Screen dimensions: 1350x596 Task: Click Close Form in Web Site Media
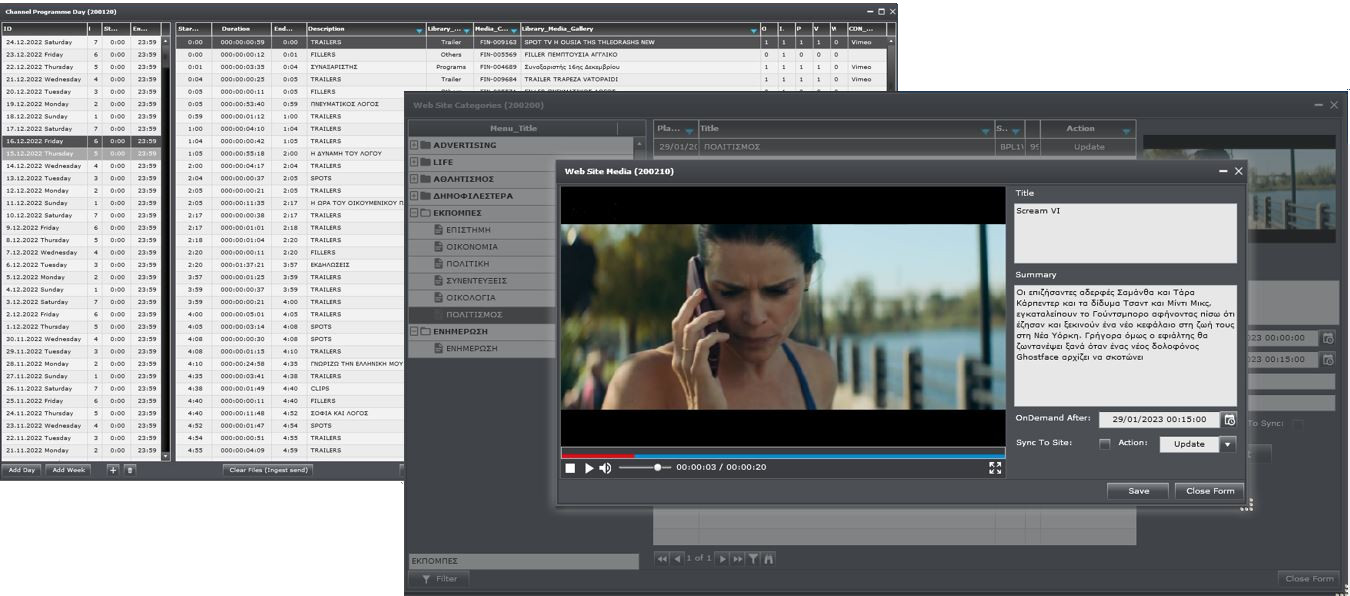point(1210,491)
